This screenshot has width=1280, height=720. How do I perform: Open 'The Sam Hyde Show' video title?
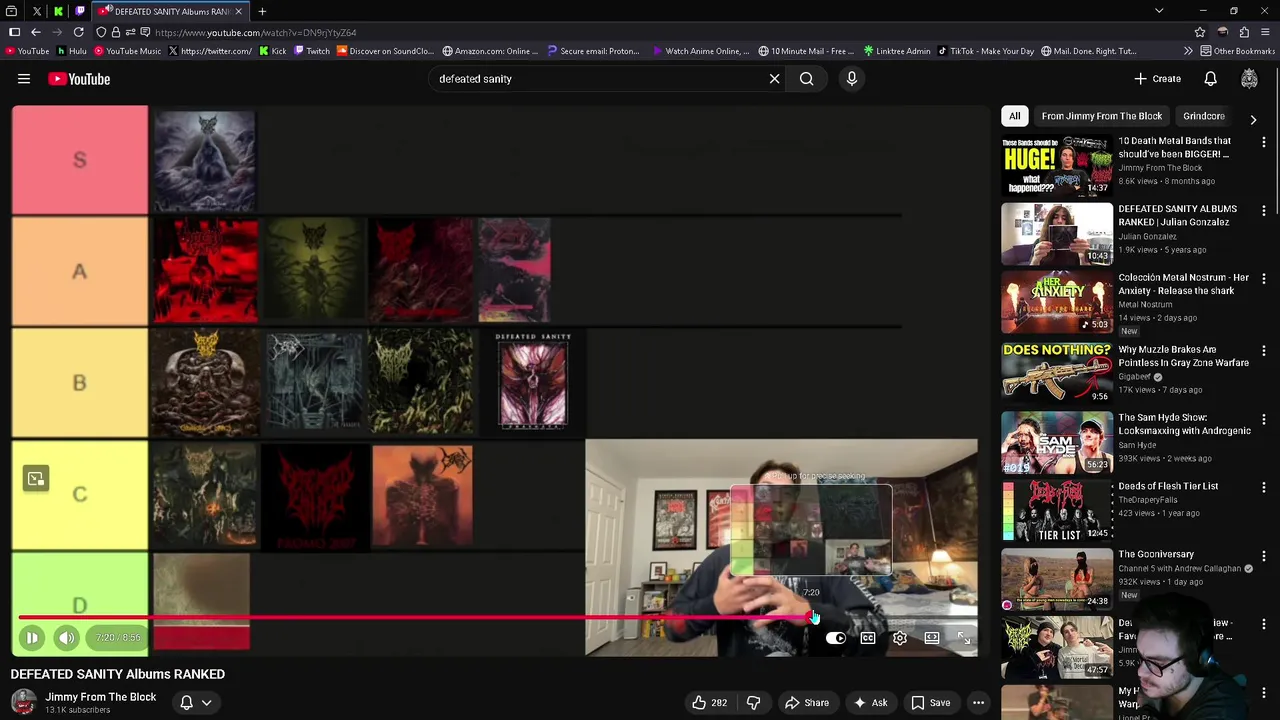pos(1184,424)
